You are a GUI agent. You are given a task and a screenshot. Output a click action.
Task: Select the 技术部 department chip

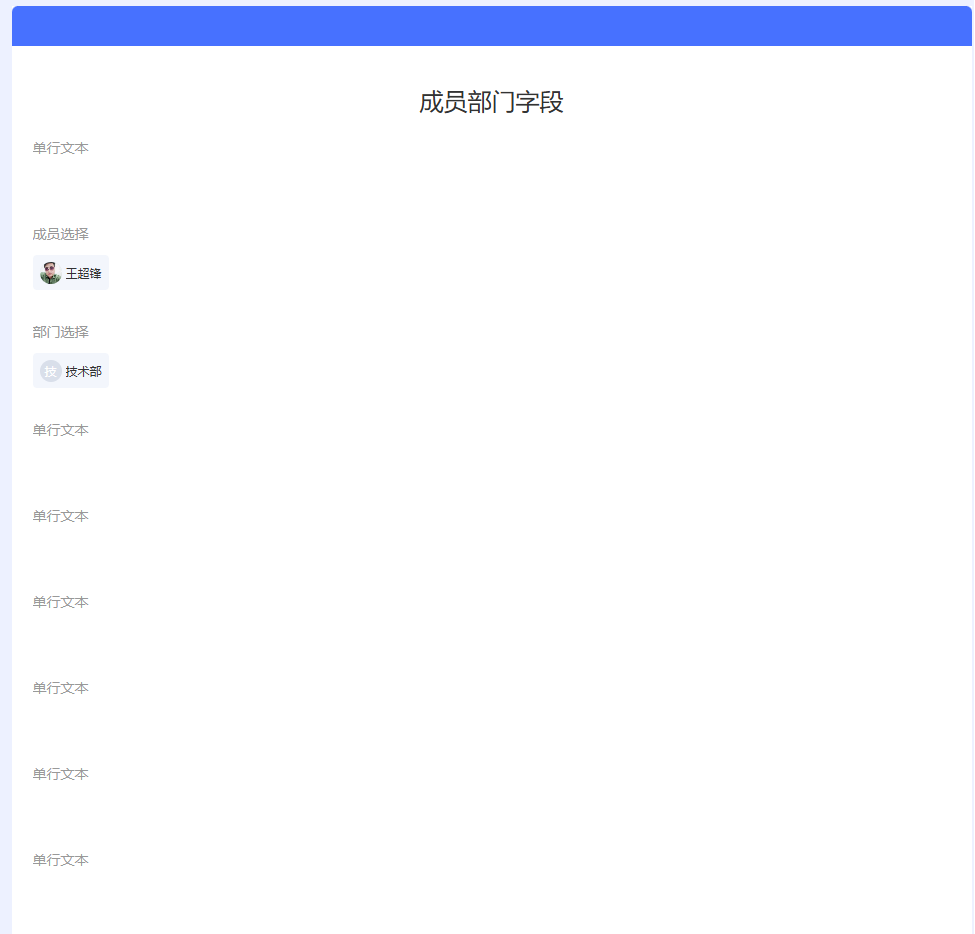[x=70, y=370]
